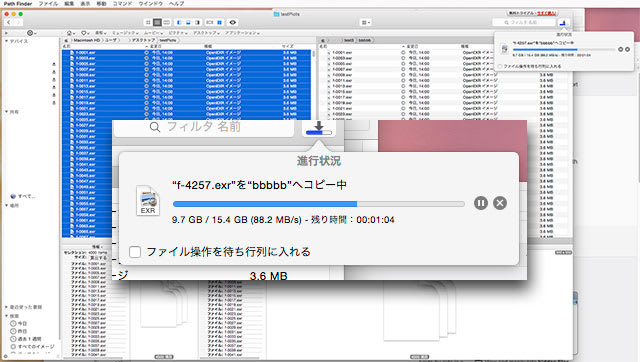Viewport: 640px width, 362px height.
Task: Open the ファイル menu
Action: (x=48, y=4)
